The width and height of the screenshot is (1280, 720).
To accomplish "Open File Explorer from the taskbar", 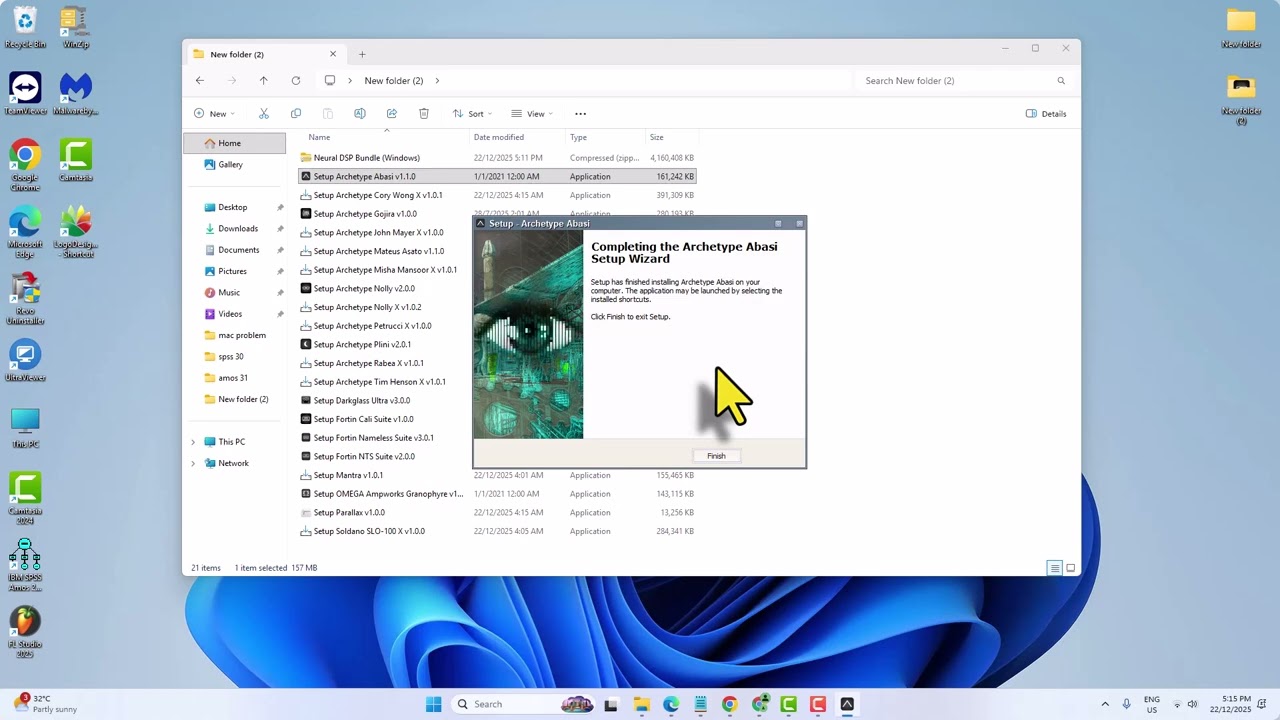I will 641,704.
